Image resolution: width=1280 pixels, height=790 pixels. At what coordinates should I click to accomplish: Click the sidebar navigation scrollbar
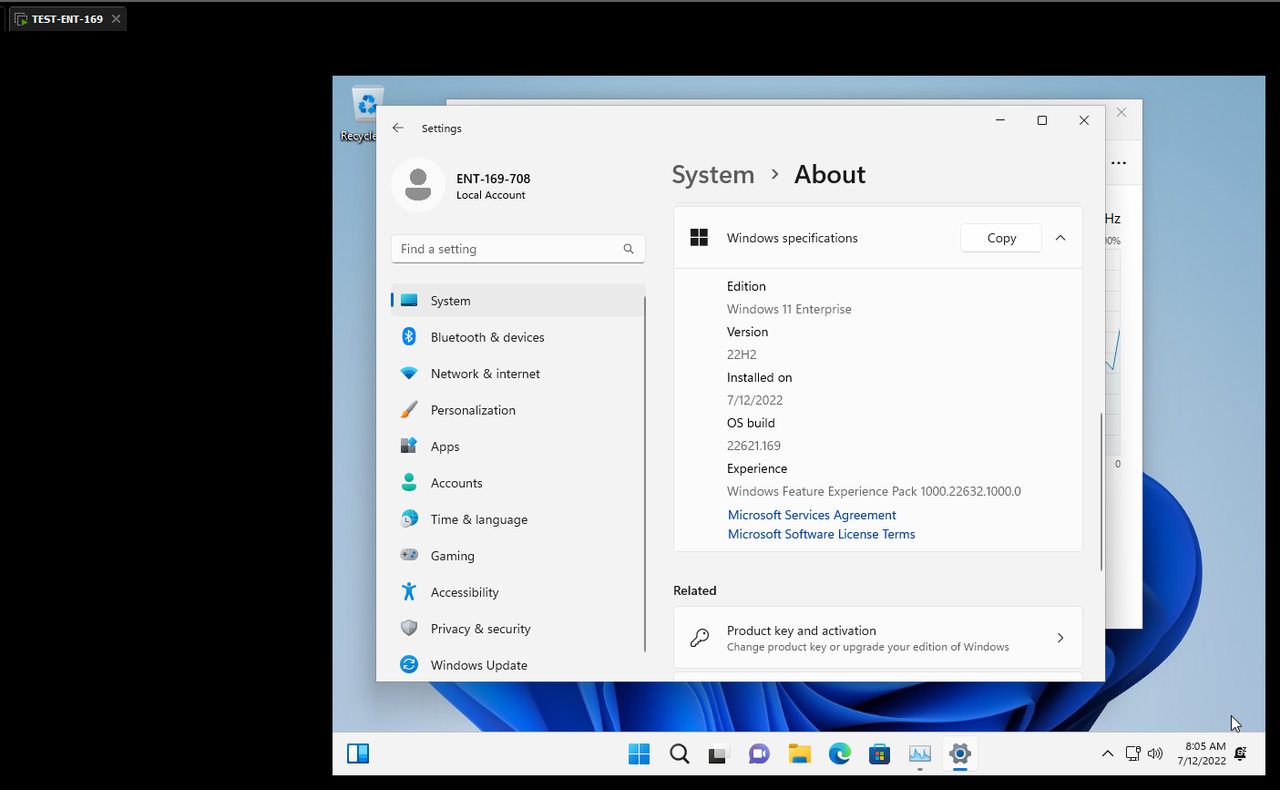click(x=646, y=475)
